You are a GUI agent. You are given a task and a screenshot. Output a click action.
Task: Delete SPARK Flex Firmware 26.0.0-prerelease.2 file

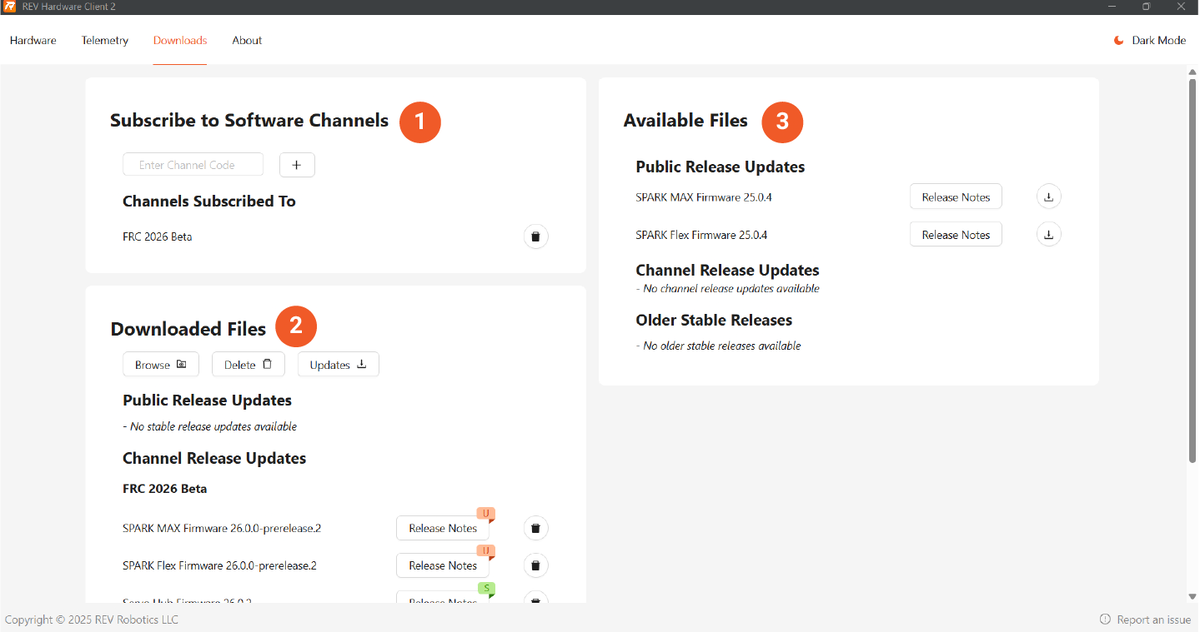pyautogui.click(x=536, y=566)
